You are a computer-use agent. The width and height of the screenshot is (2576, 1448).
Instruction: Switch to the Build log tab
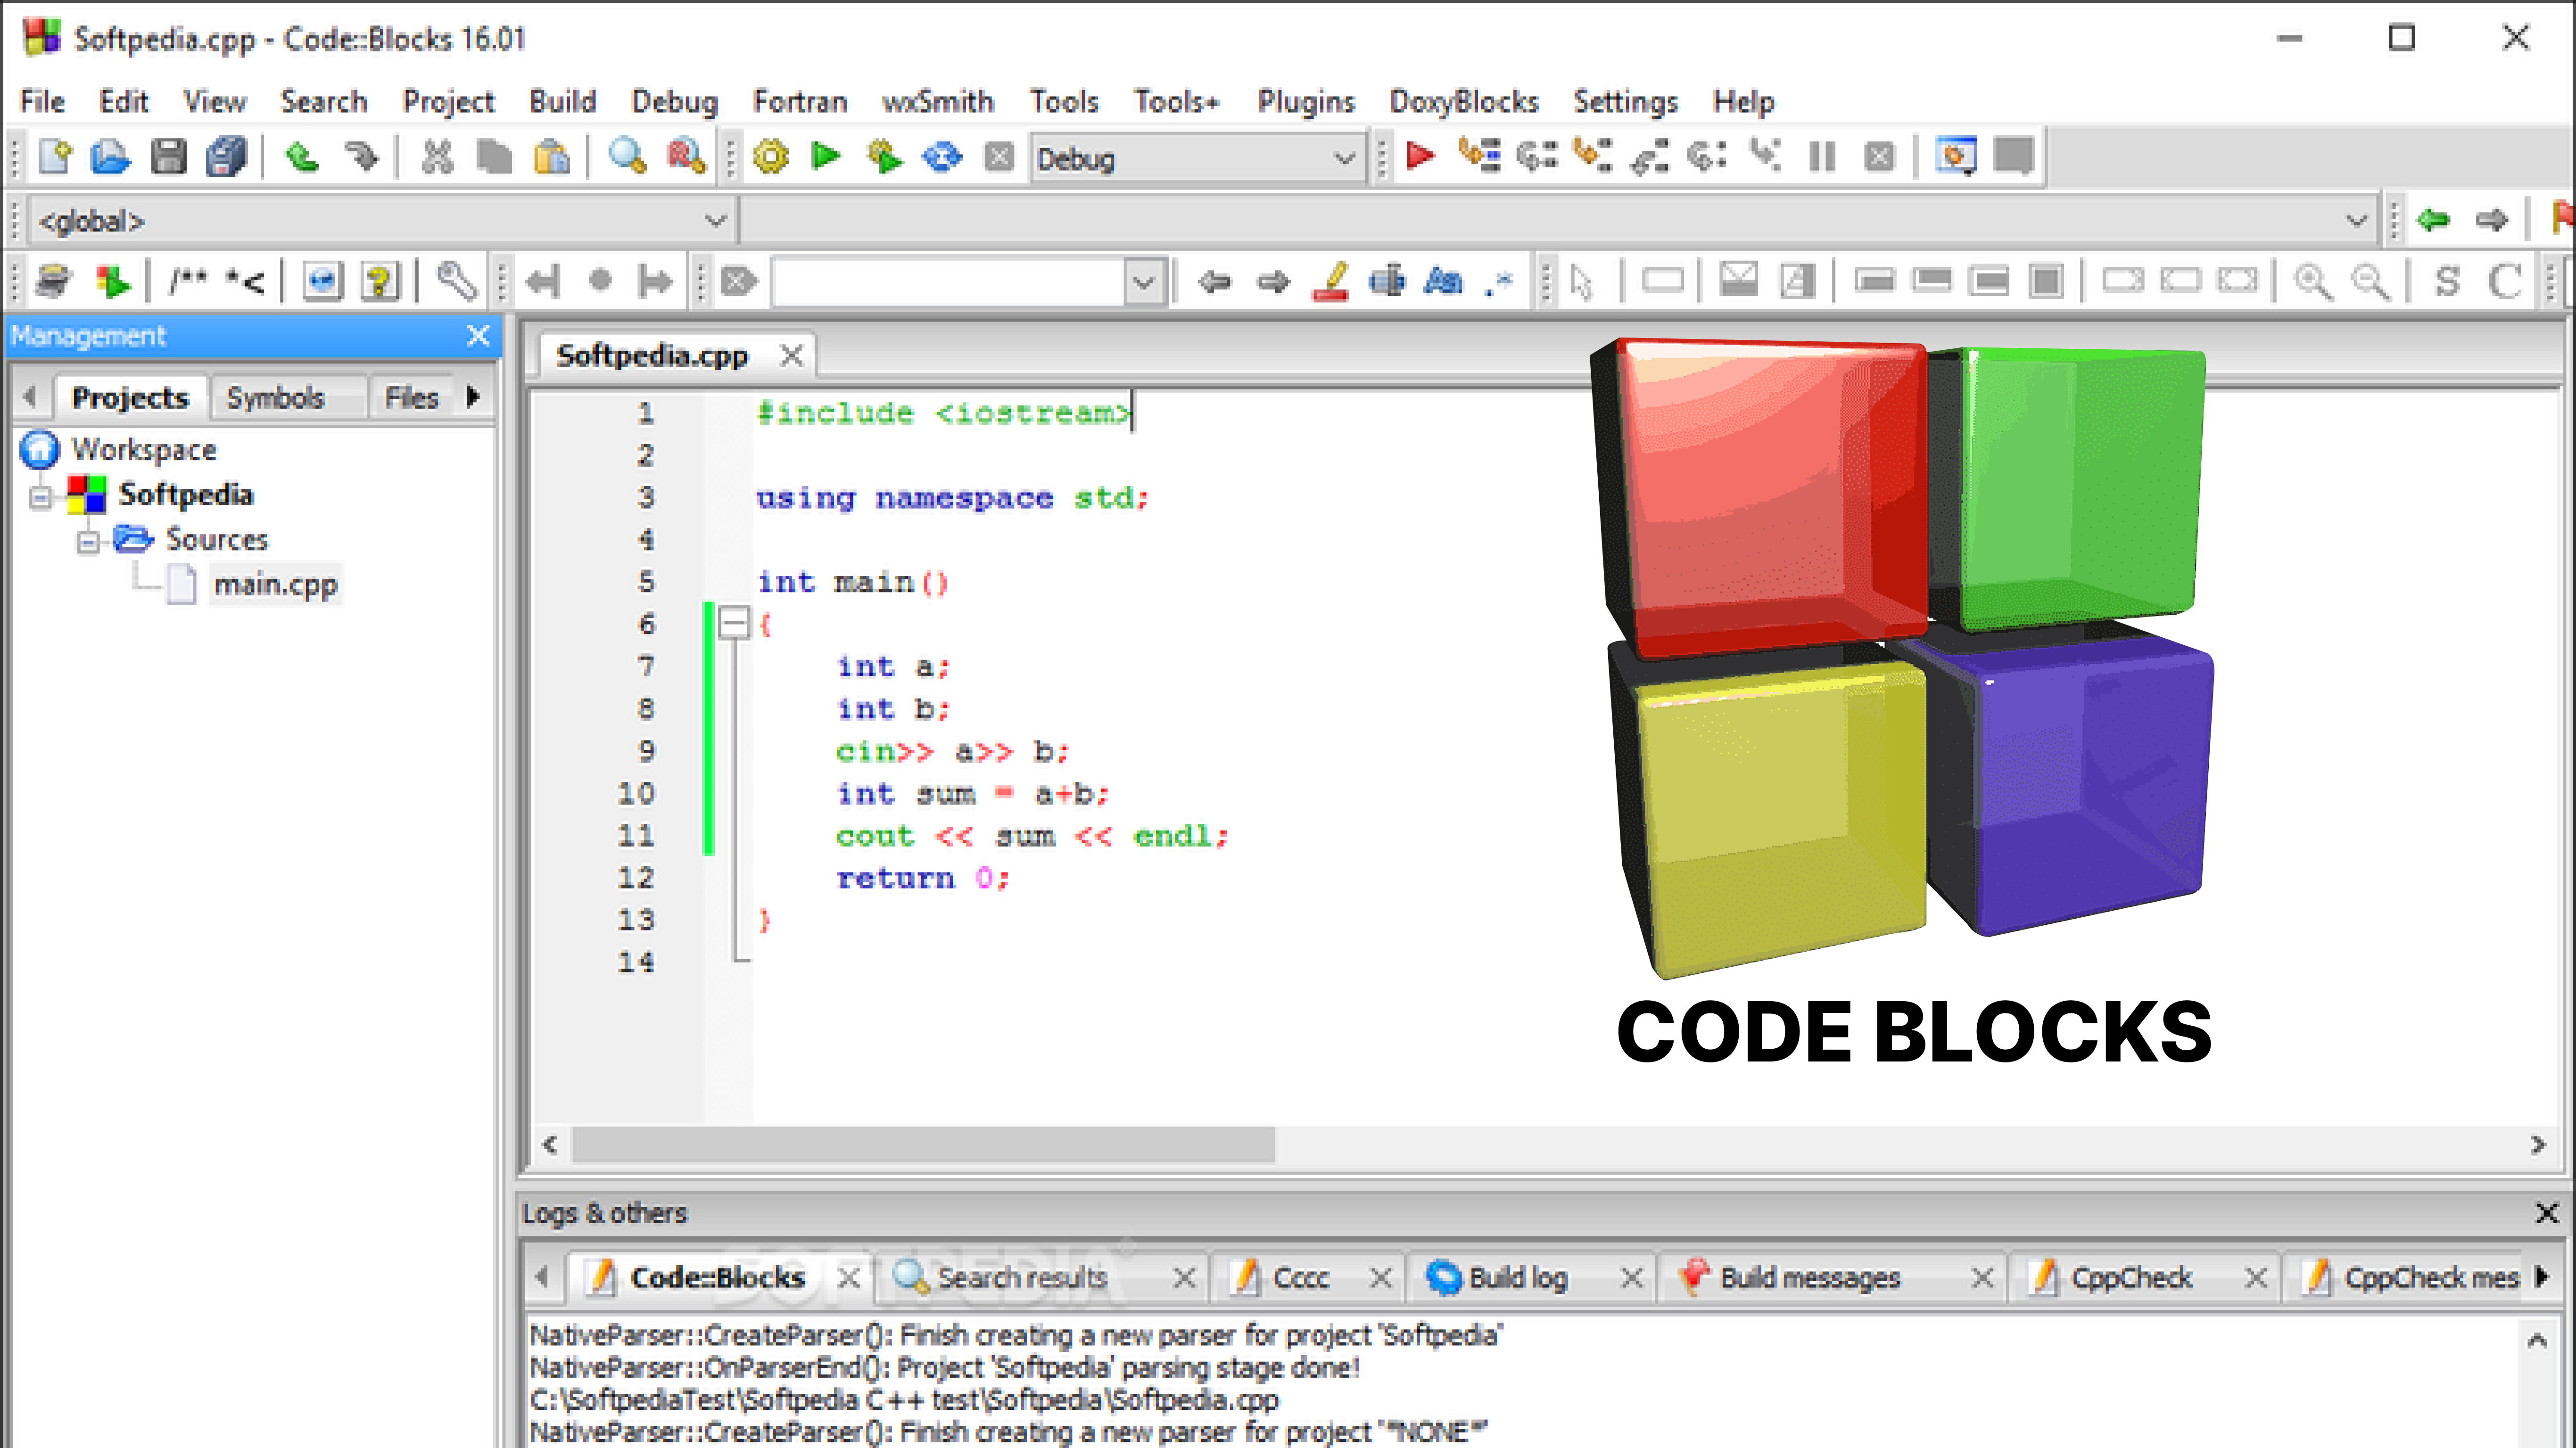pos(1518,1277)
